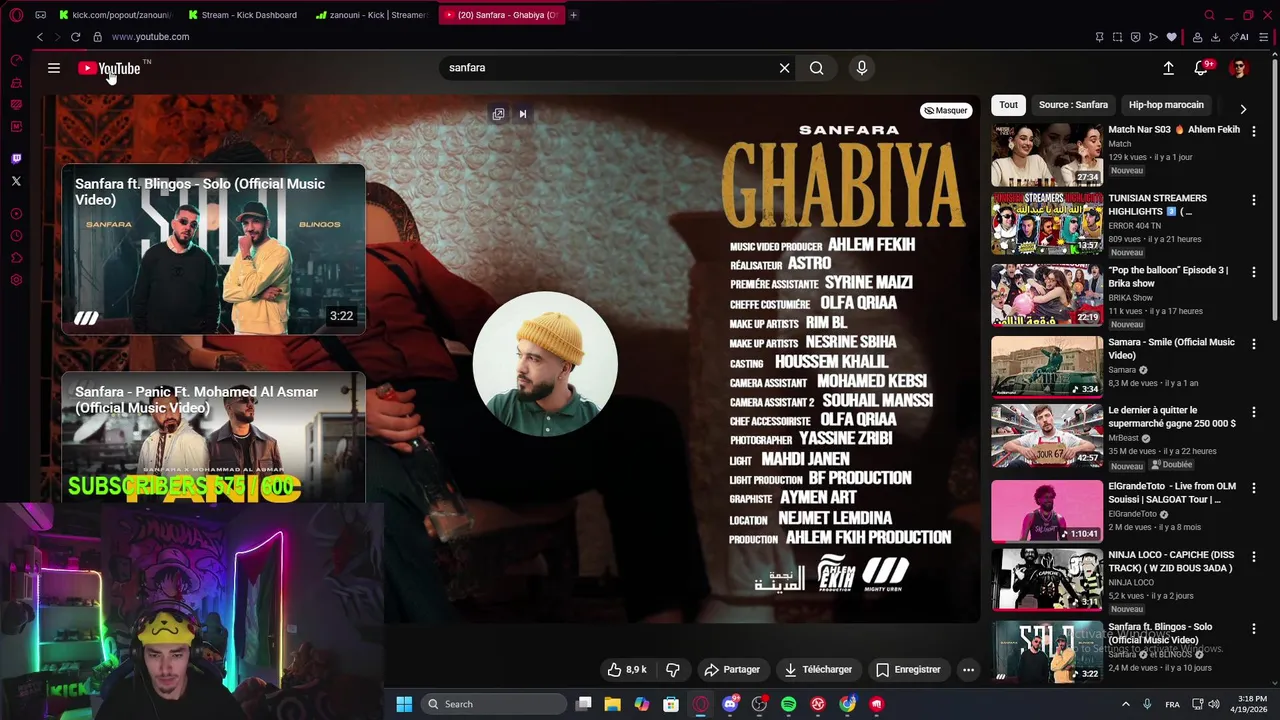This screenshot has height=720, width=1280.
Task: Add page to bookmarks with the heart
Action: pyautogui.click(x=1172, y=37)
